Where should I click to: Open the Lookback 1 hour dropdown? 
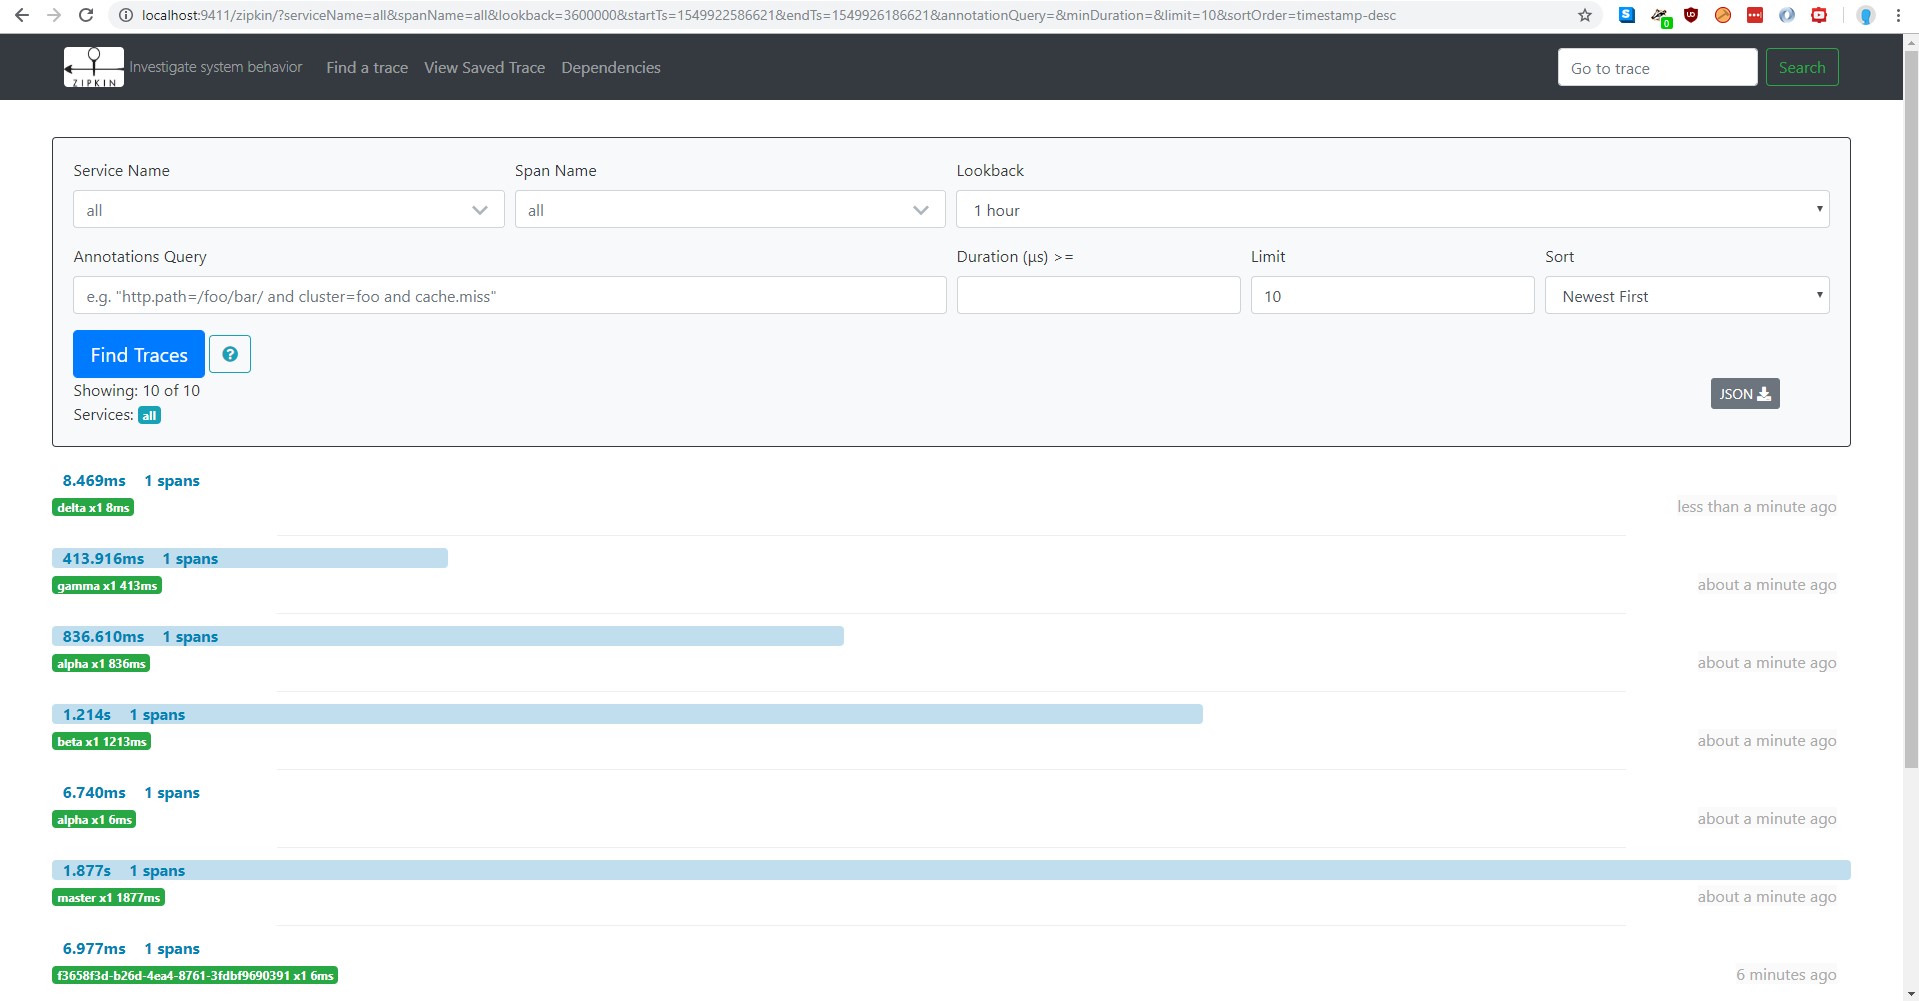pos(1392,210)
